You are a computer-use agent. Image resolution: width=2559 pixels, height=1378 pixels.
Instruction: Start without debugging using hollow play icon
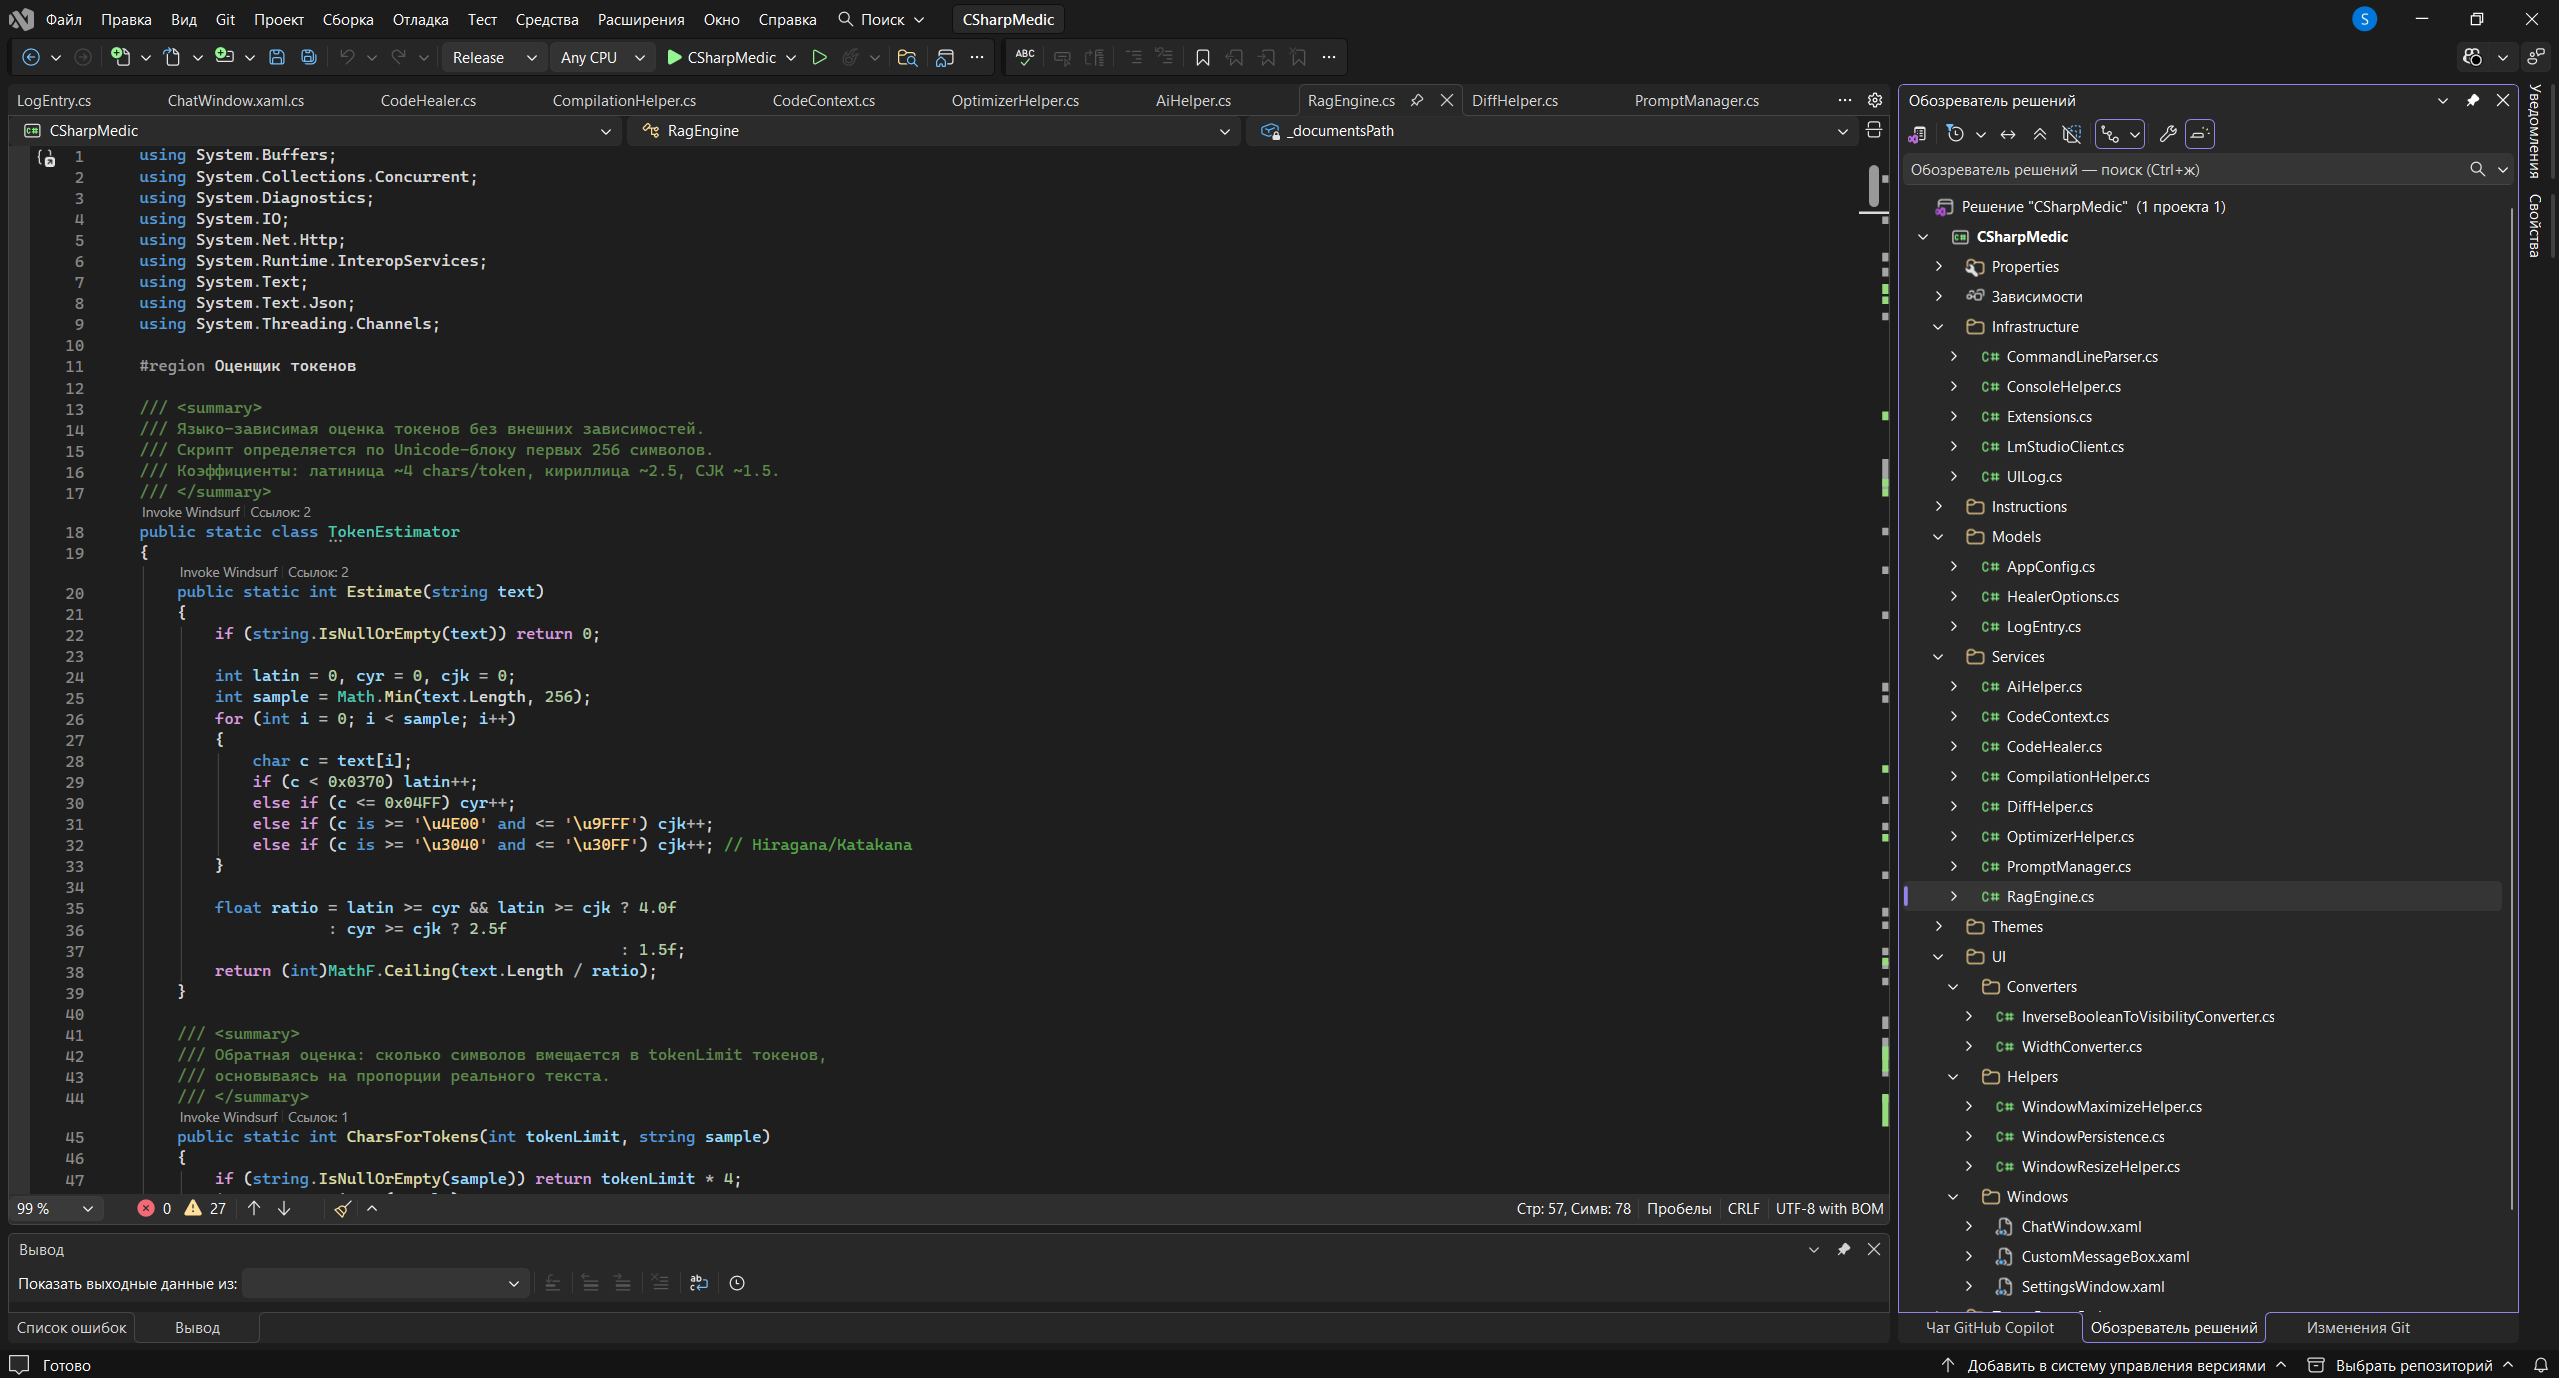coord(819,58)
